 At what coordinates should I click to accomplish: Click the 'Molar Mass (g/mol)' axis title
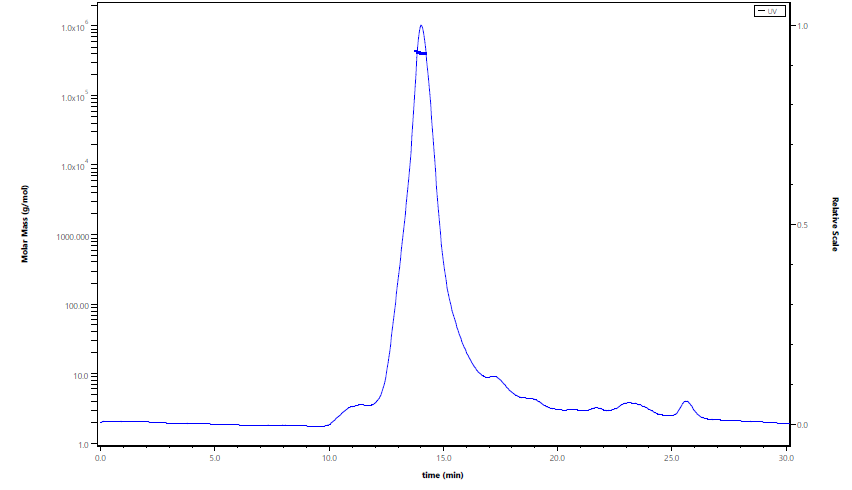tap(24, 224)
